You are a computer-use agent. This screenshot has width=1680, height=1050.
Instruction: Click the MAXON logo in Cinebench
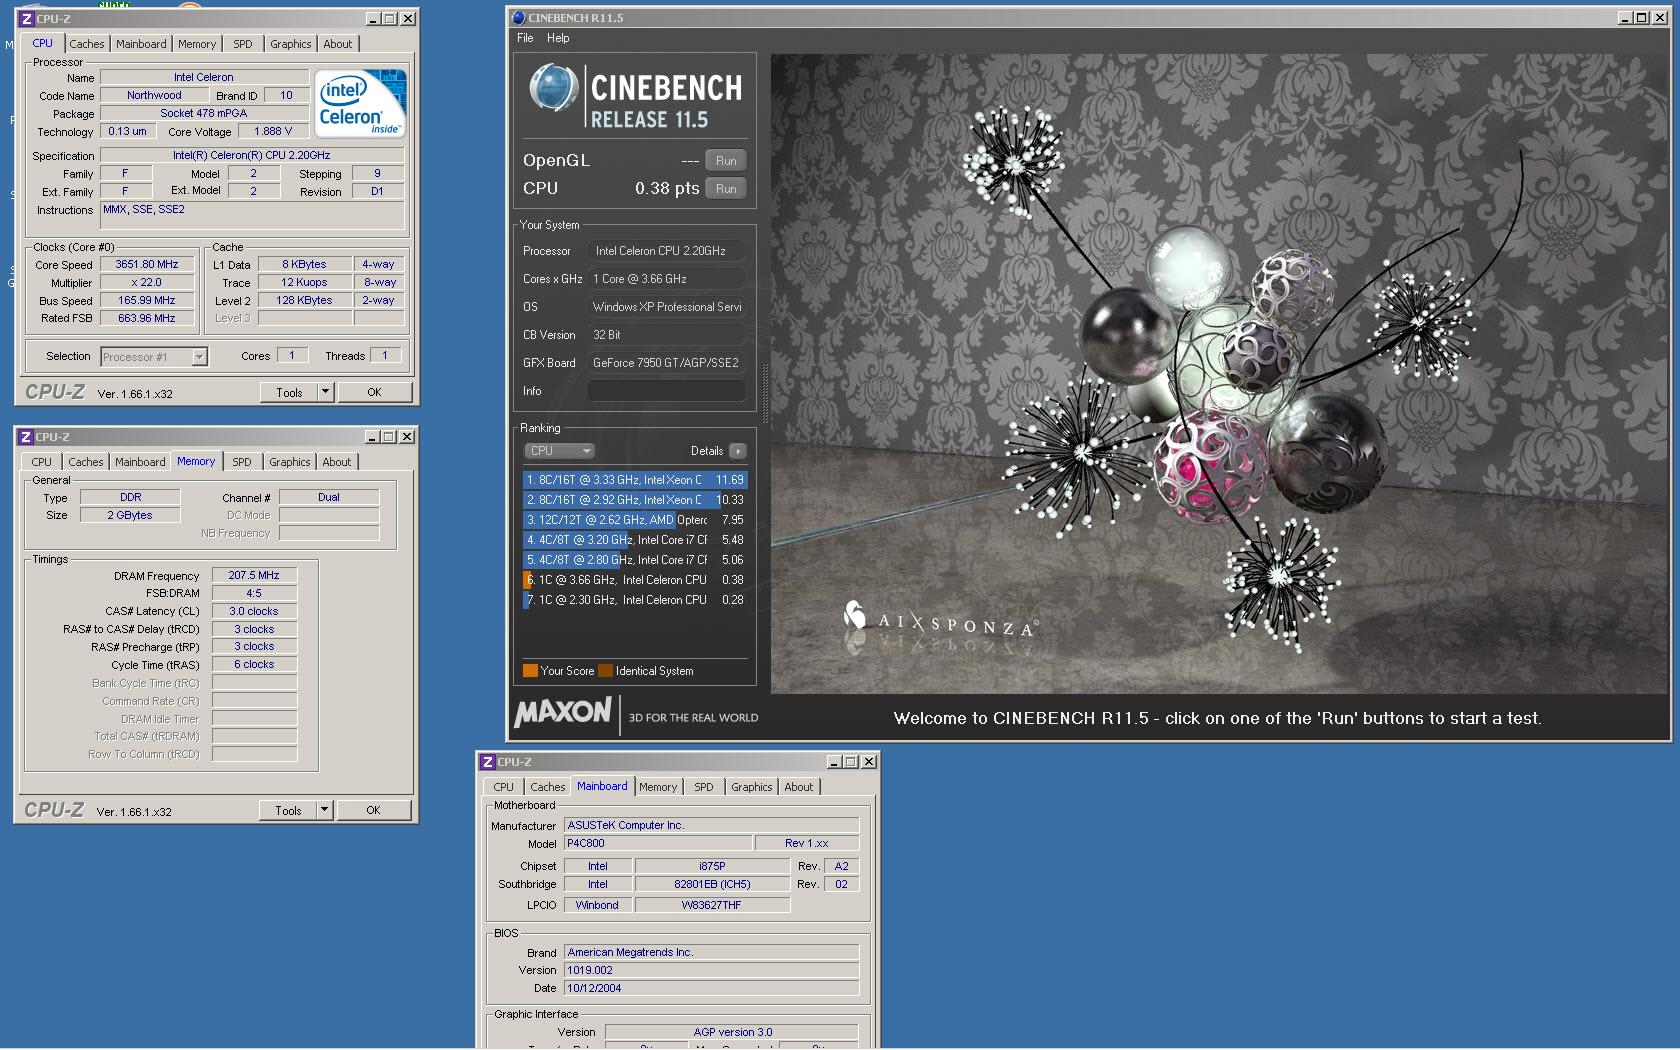coord(563,712)
